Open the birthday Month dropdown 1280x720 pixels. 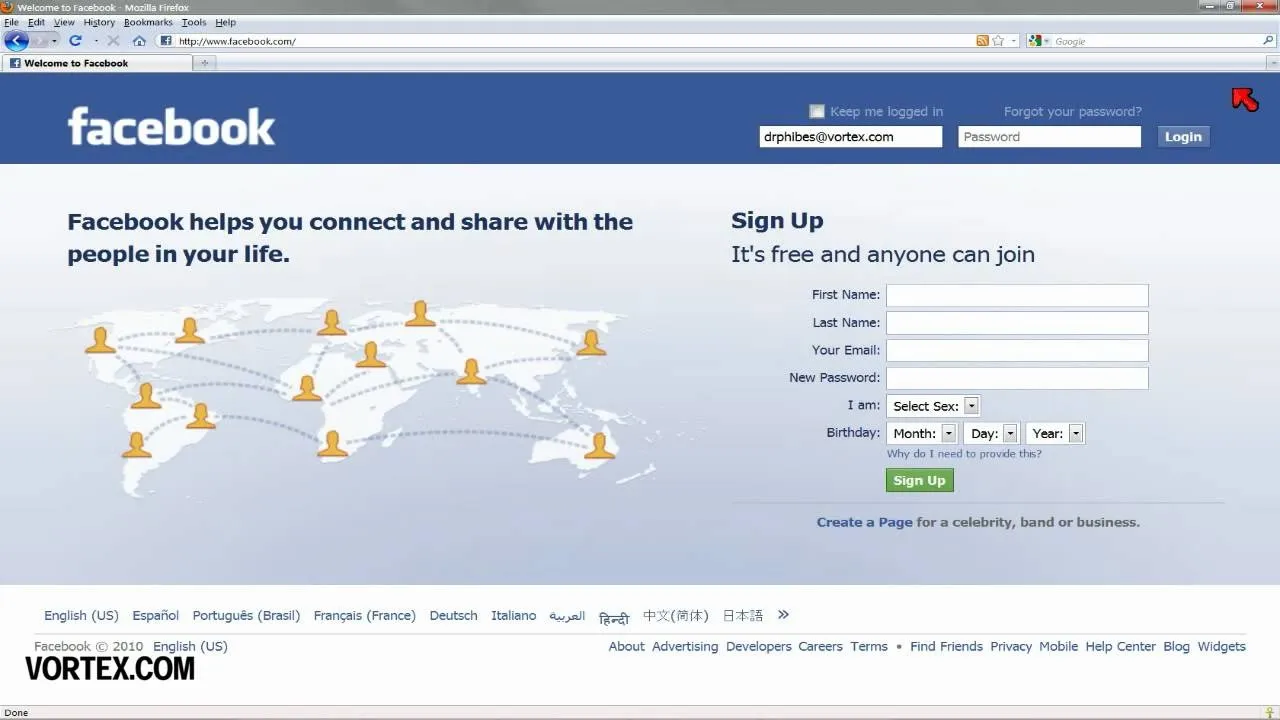(921, 433)
